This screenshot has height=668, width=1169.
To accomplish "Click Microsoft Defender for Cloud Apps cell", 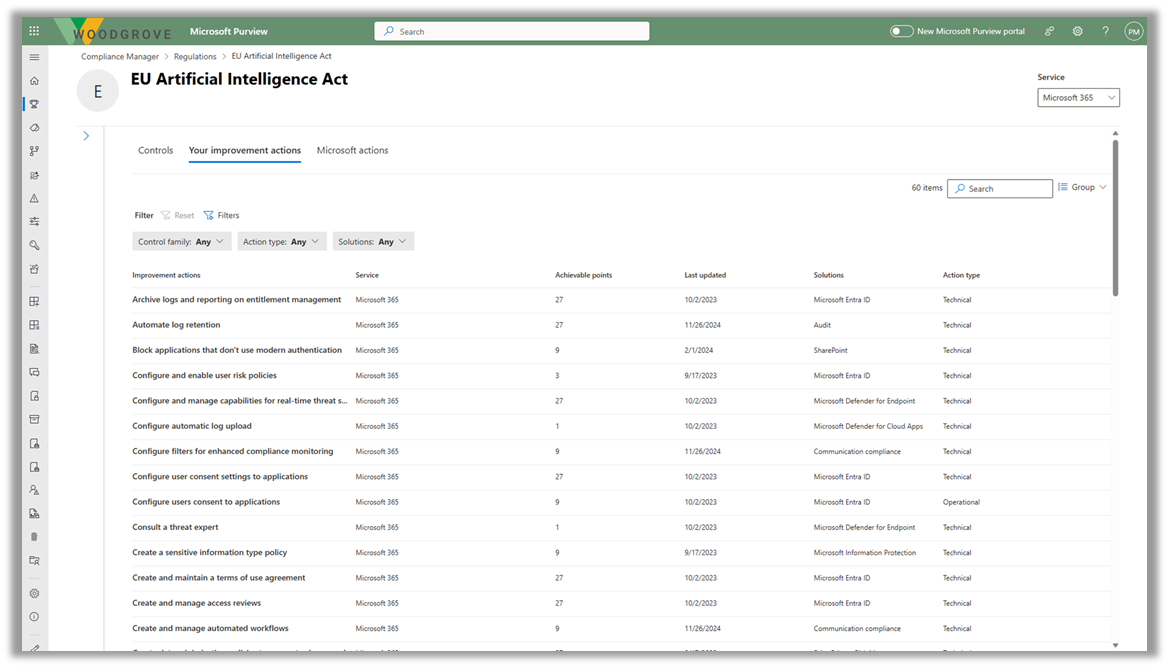I will (x=868, y=426).
